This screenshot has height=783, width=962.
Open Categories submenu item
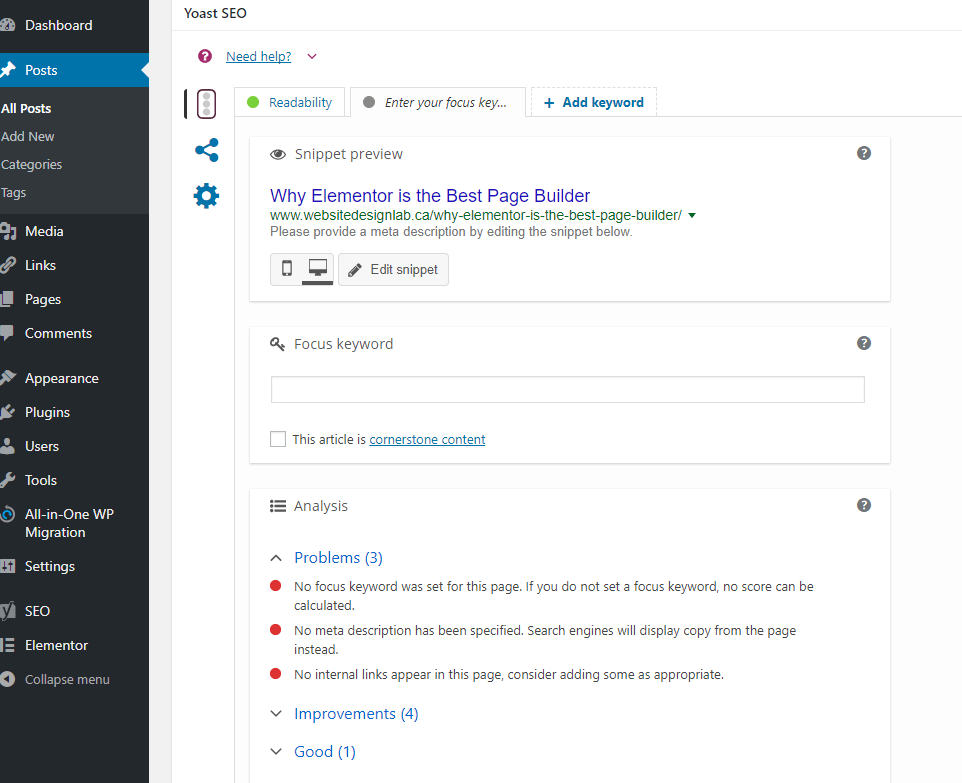31,164
